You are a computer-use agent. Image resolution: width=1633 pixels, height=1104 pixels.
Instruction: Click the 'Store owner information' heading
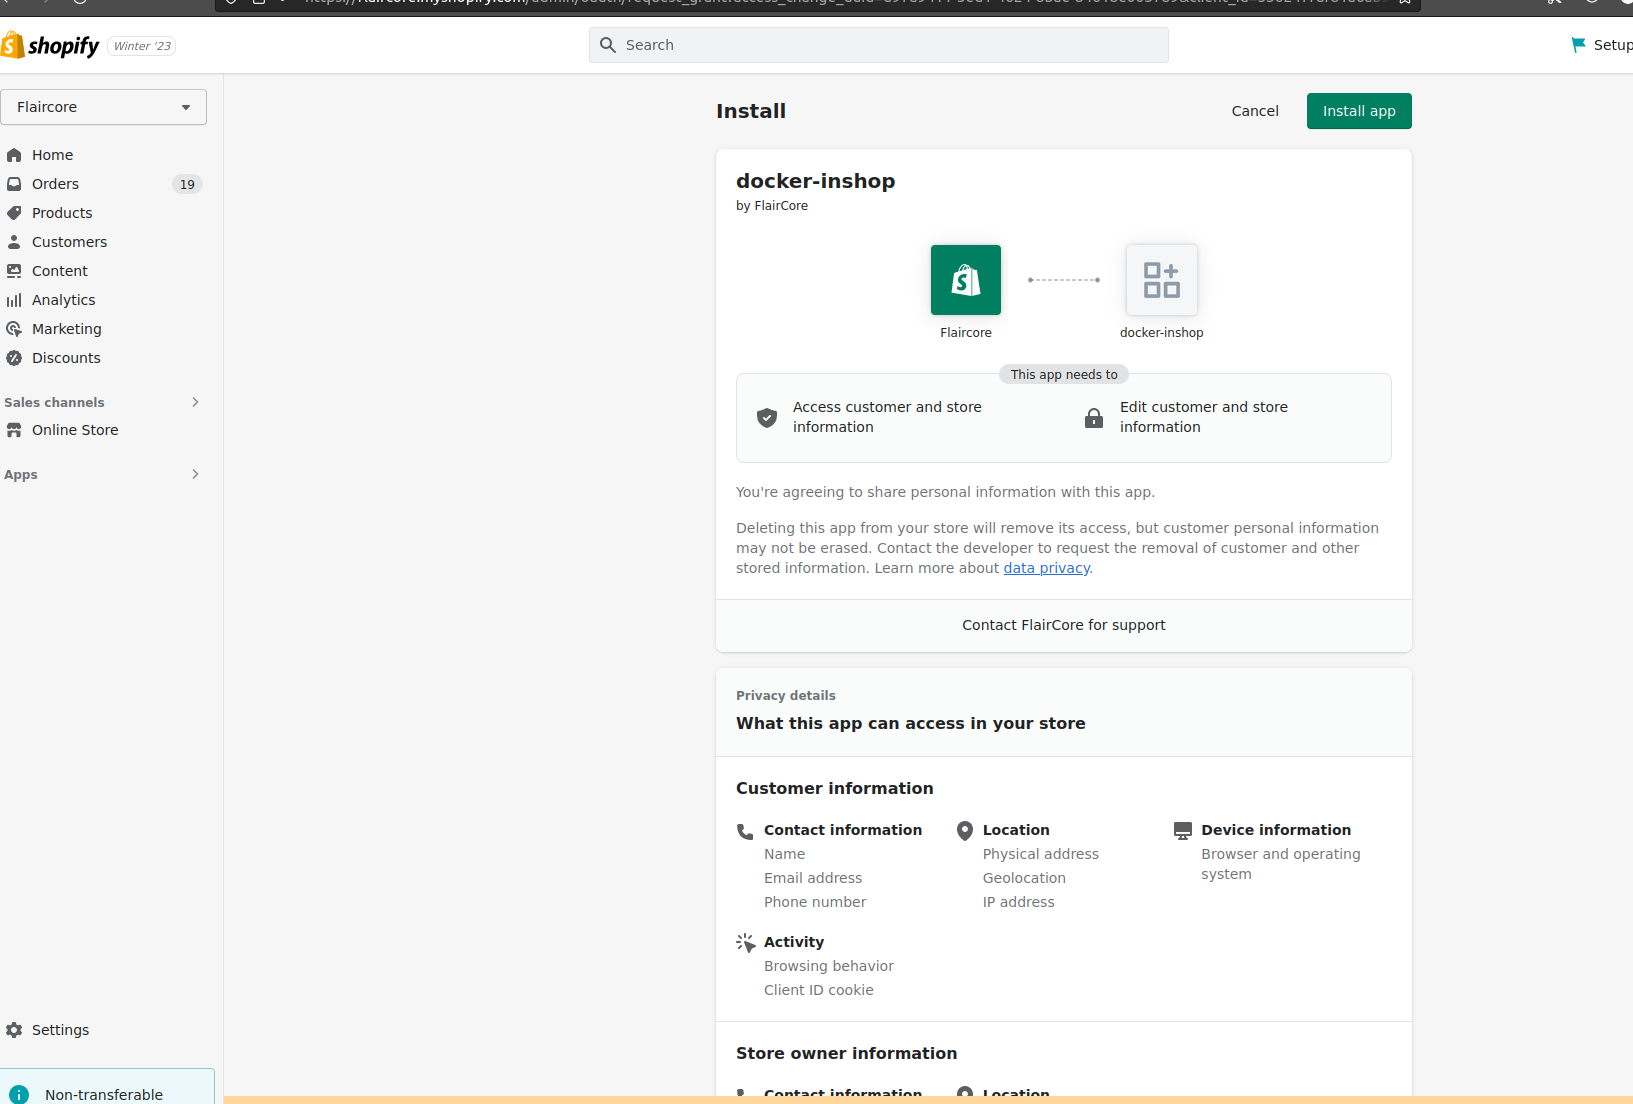pos(846,1053)
